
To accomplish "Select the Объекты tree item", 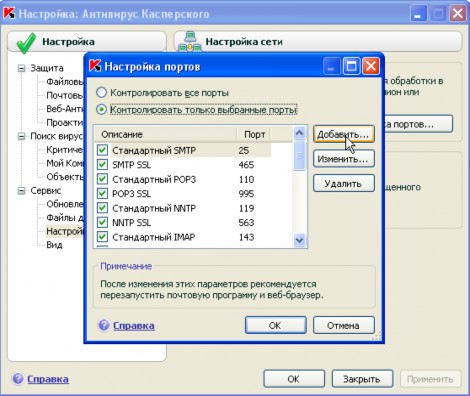I will pyautogui.click(x=64, y=177).
